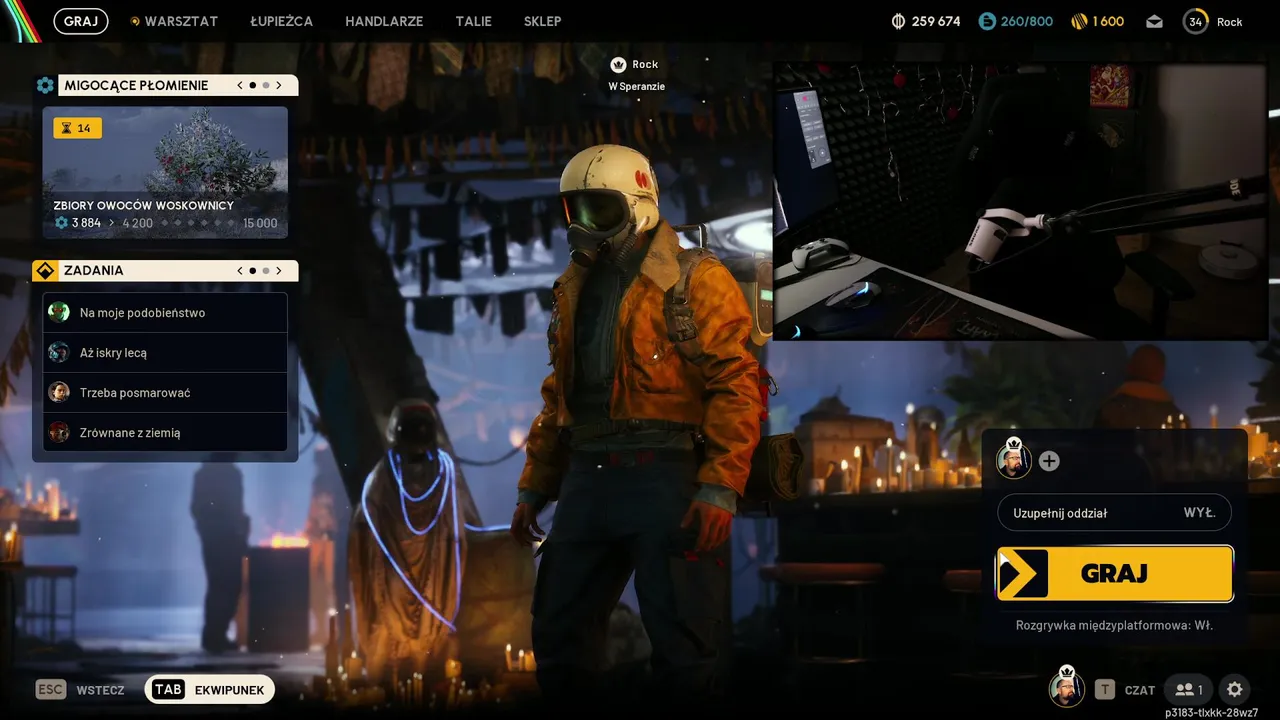The width and height of the screenshot is (1280, 720).
Task: Open quest Aż iskry lecą
Action: (x=165, y=352)
